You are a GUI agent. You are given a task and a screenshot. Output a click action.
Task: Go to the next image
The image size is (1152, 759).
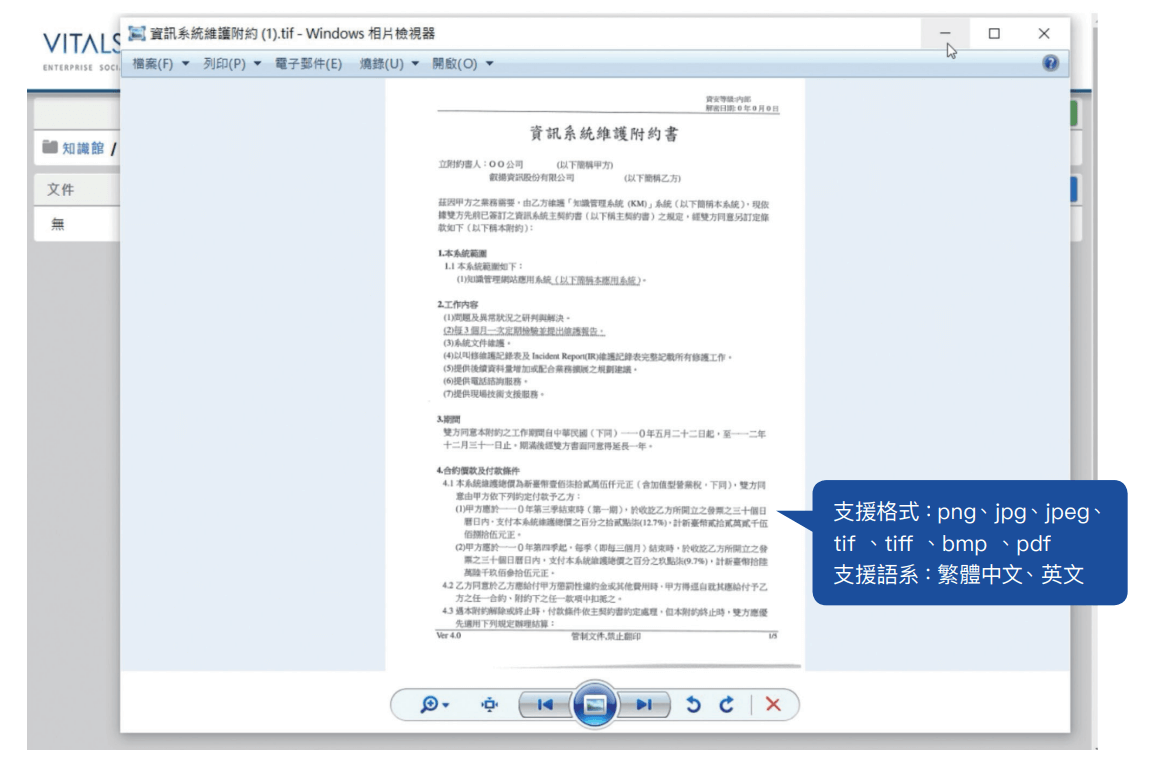645,705
